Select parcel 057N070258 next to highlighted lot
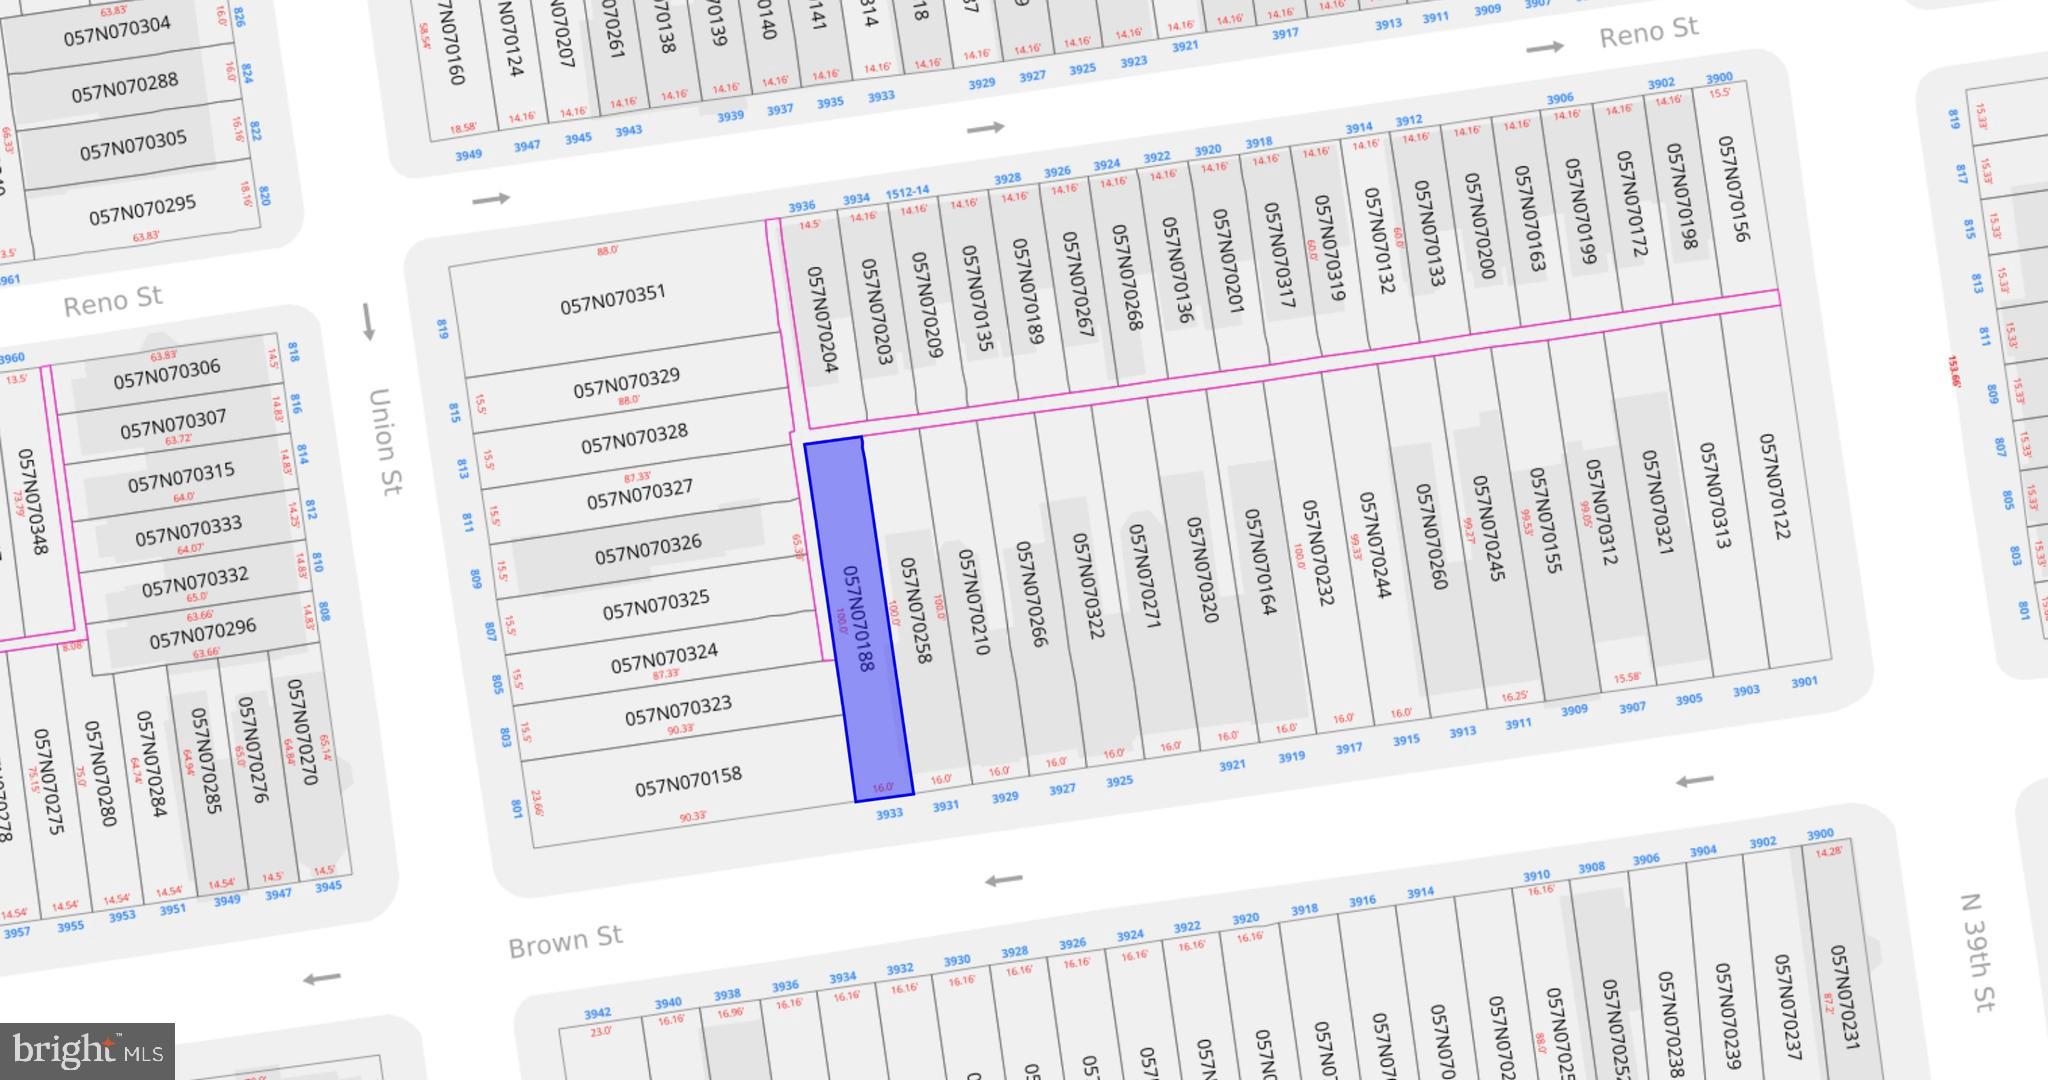The width and height of the screenshot is (2048, 1080). [915, 610]
